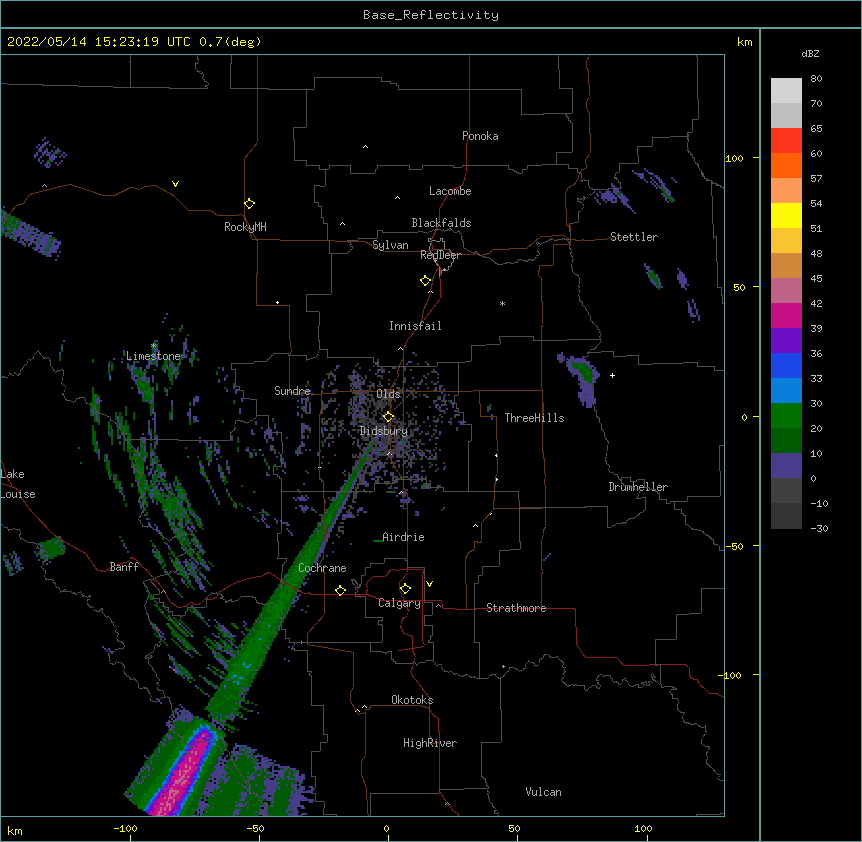Click the yellow diamond marker above RockyMH

click(249, 204)
